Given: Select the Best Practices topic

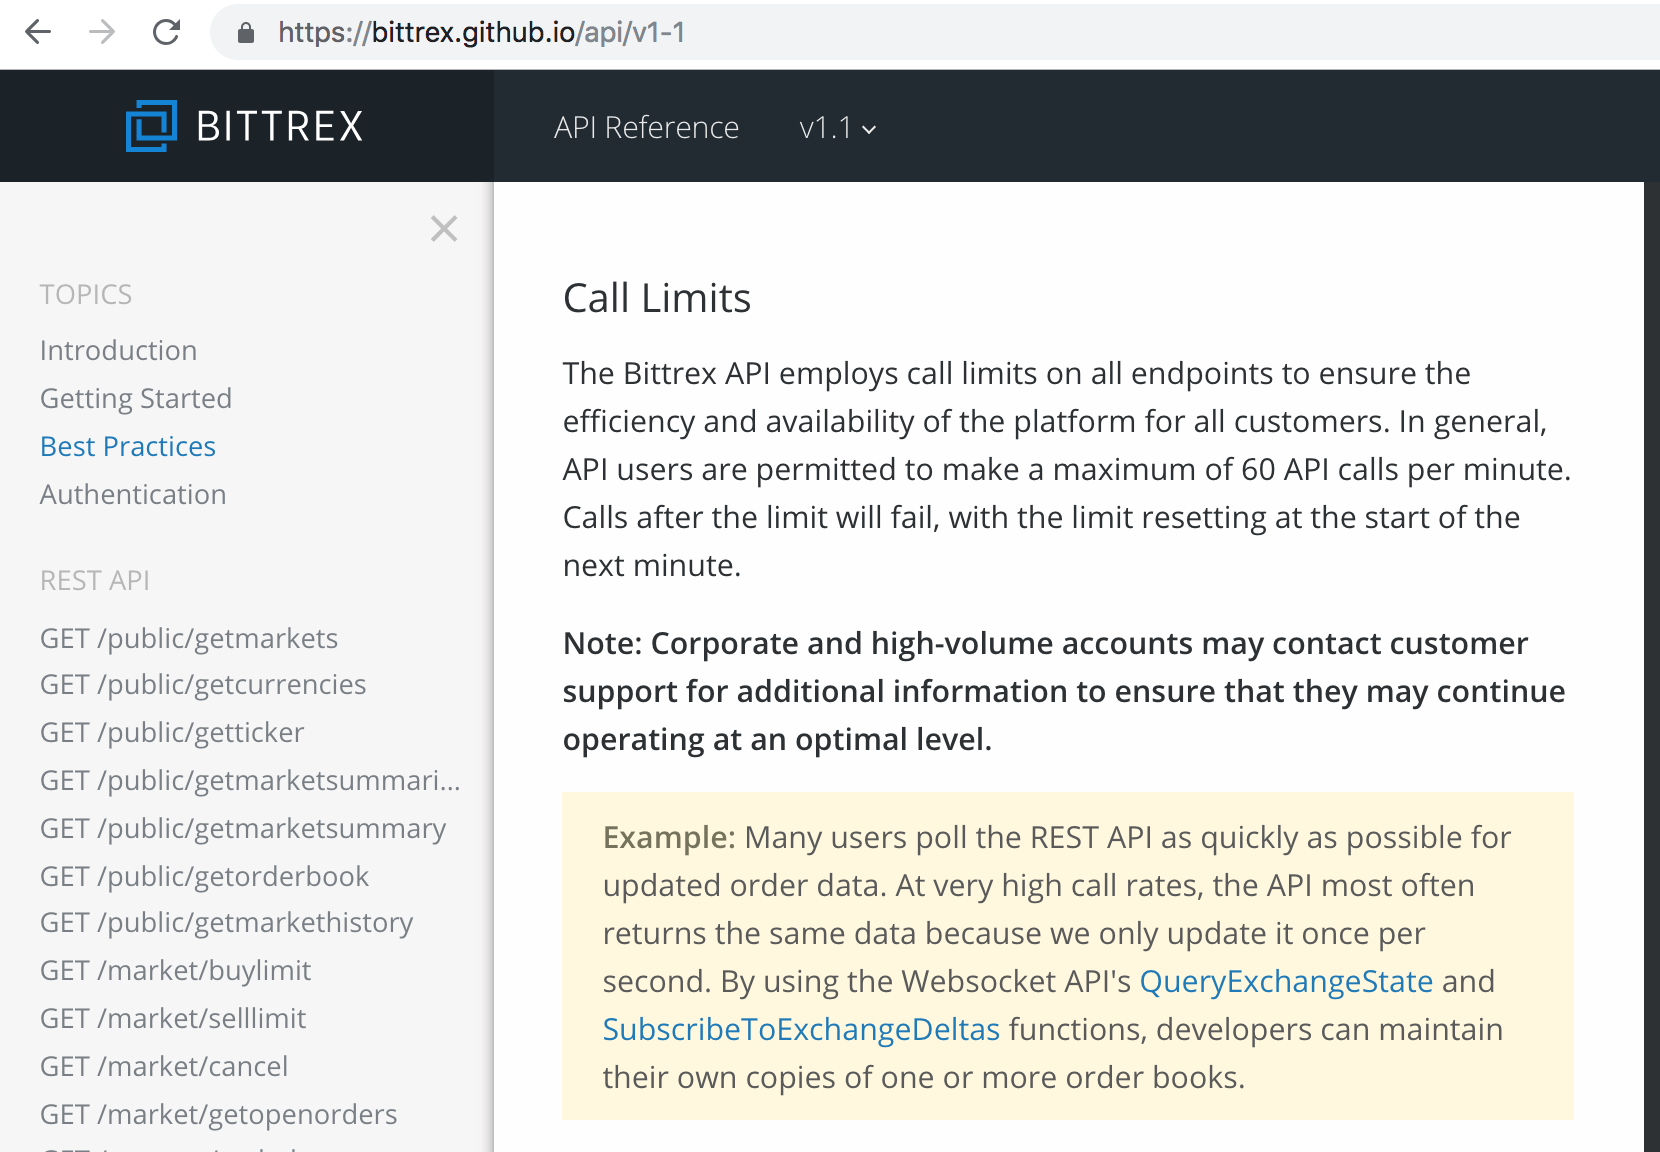Looking at the screenshot, I should point(128,446).
